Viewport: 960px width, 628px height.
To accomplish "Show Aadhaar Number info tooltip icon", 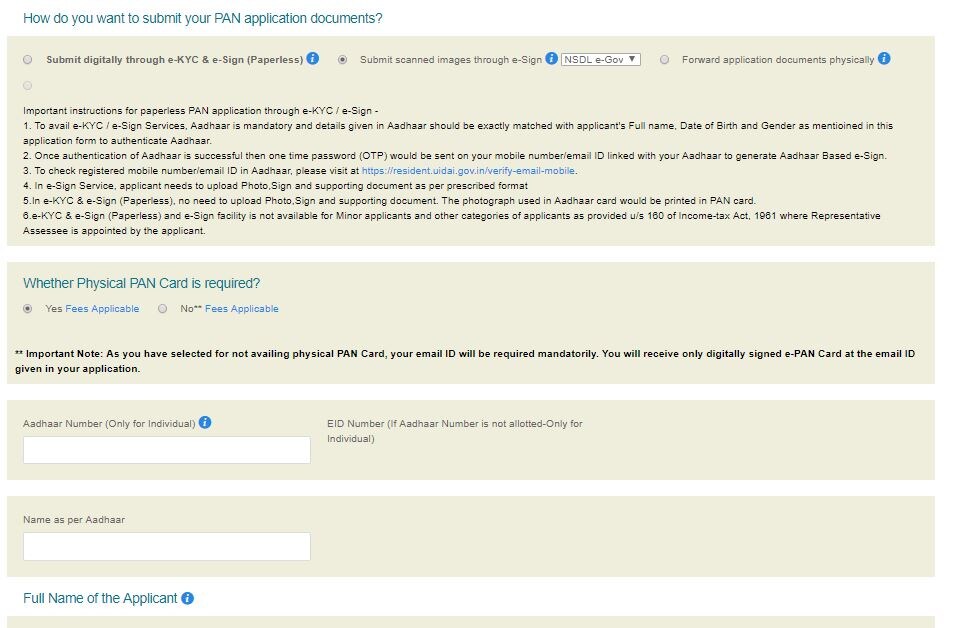I will coord(205,422).
